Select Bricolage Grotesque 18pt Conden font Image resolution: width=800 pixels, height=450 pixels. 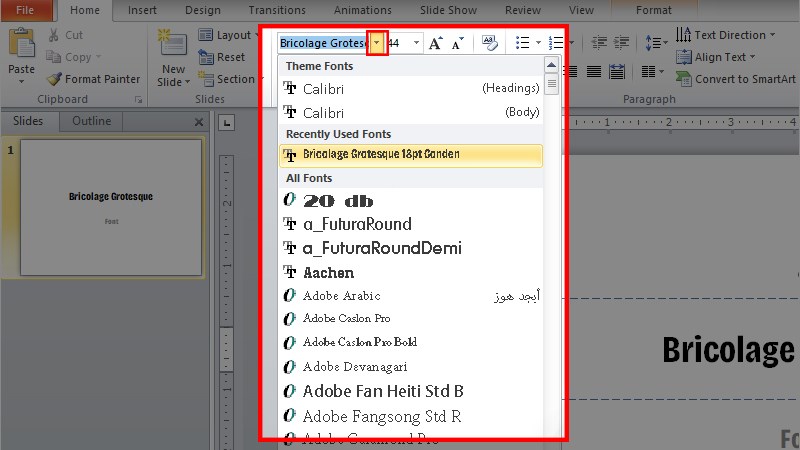click(x=411, y=155)
